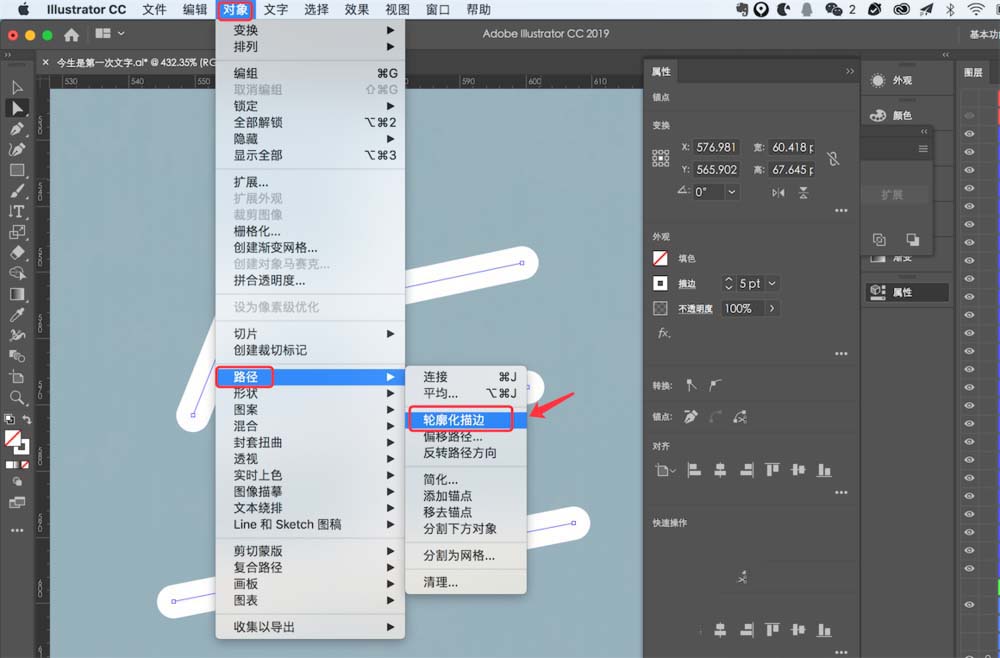This screenshot has width=1000, height=658.
Task: Select 路径 in the object menu
Action: coord(310,377)
